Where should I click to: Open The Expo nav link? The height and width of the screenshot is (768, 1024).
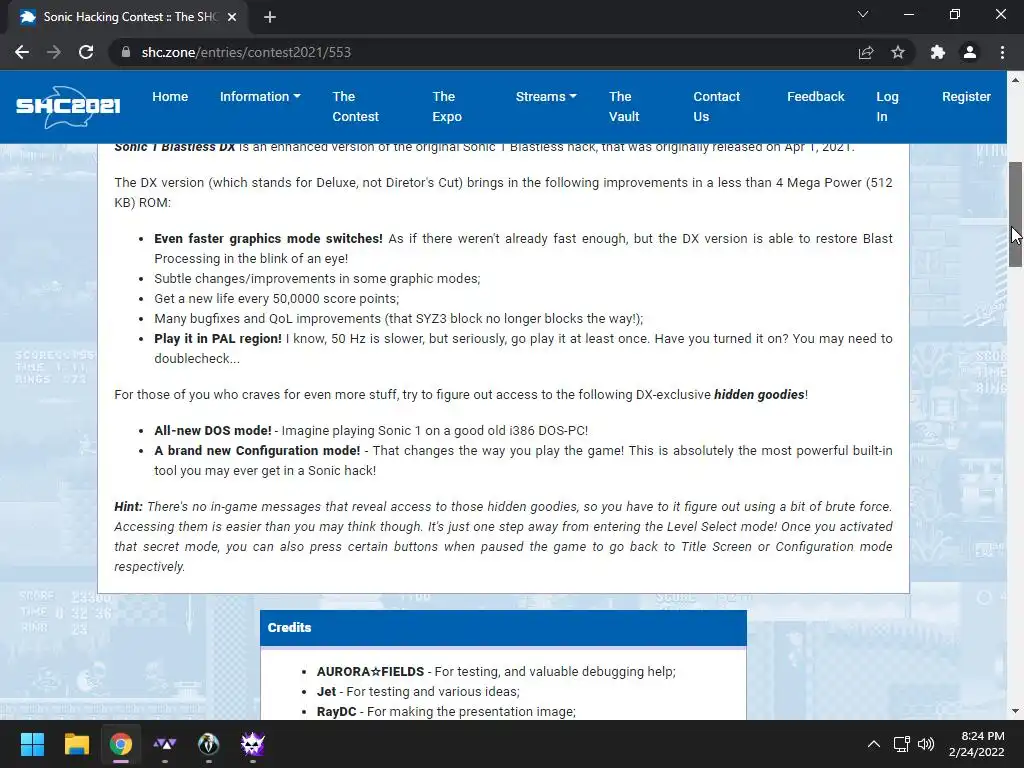point(447,106)
